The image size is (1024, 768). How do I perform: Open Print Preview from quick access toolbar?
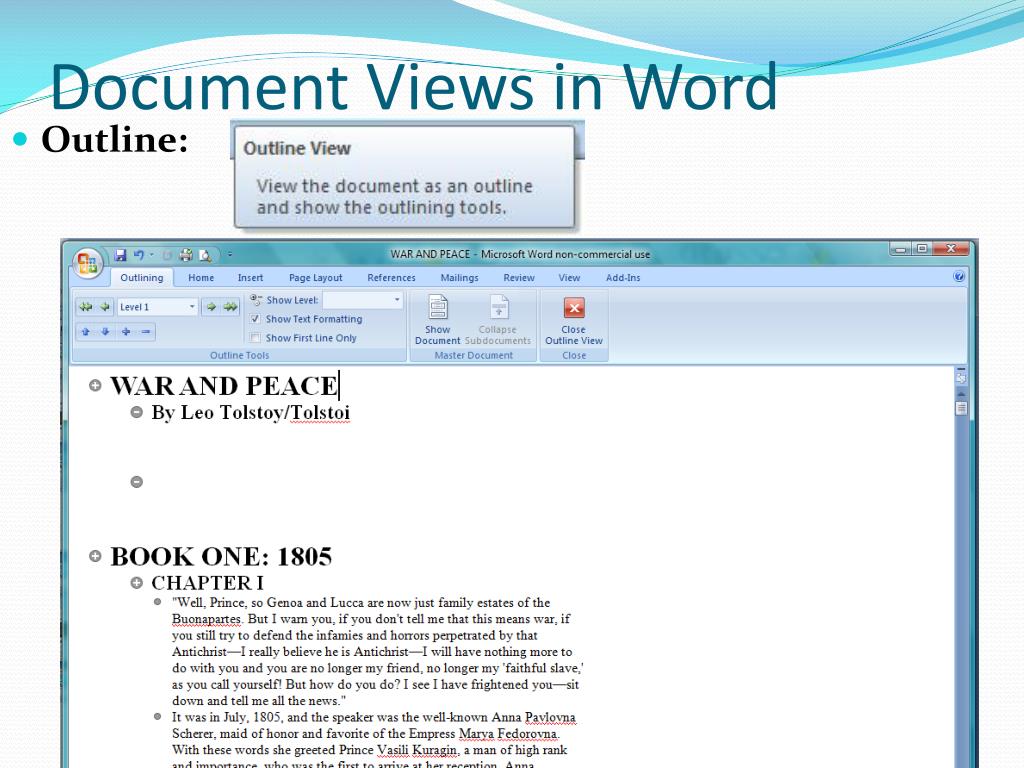205,255
